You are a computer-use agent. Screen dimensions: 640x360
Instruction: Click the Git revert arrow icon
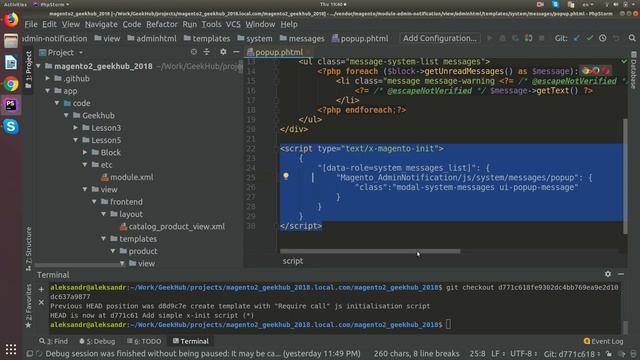pos(616,38)
